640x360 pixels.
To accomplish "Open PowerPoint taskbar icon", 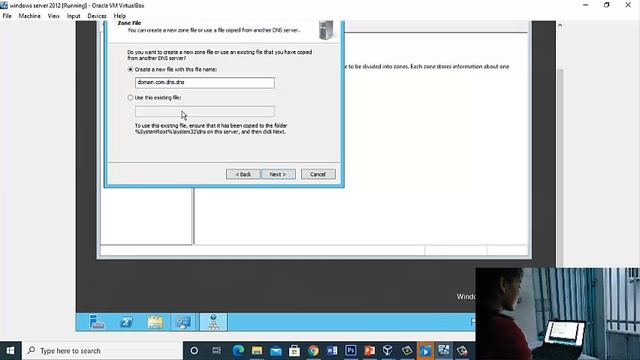I will (x=369, y=351).
